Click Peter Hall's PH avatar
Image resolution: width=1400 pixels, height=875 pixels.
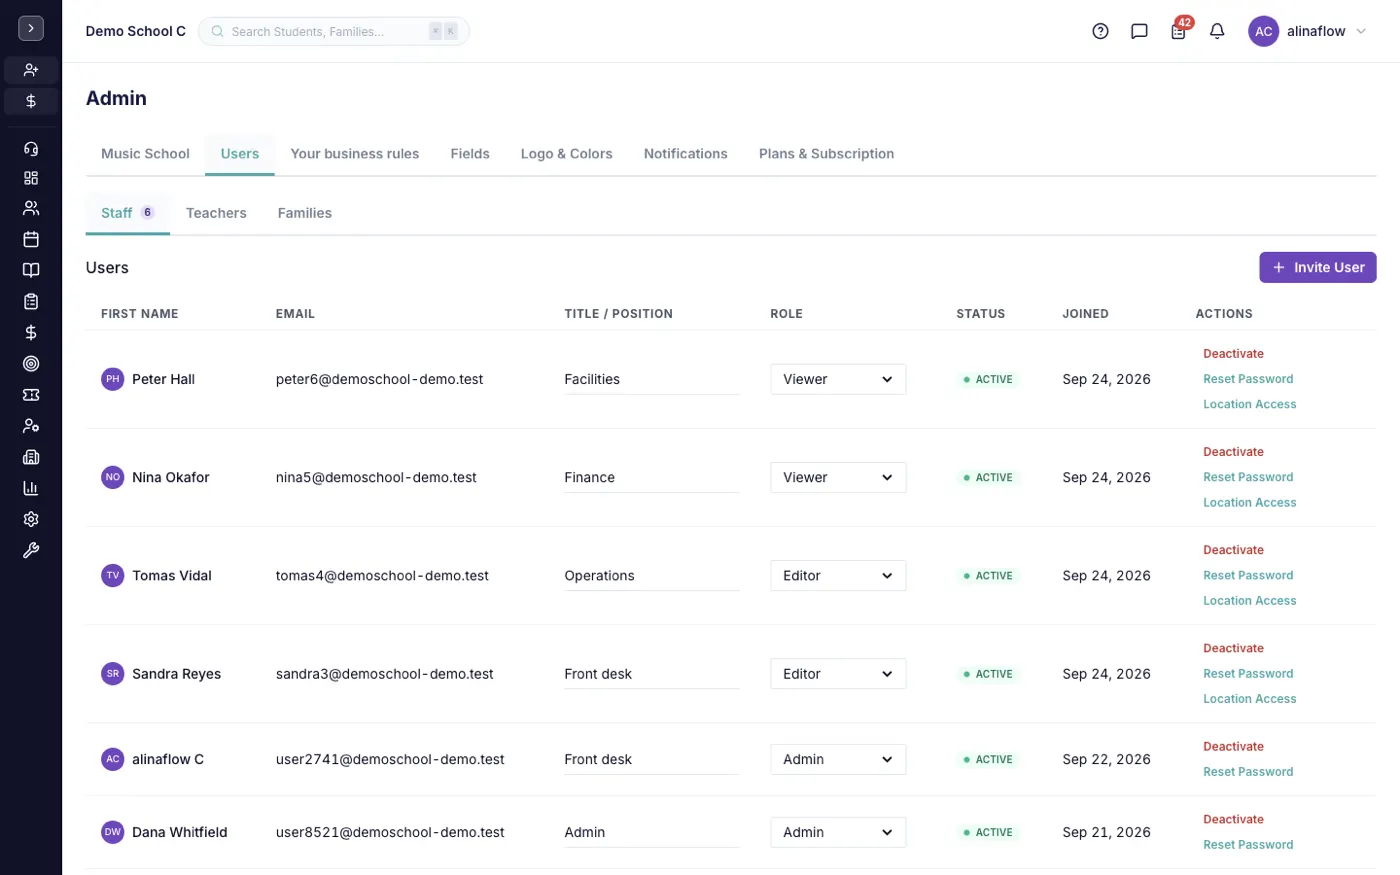pyautogui.click(x=113, y=379)
